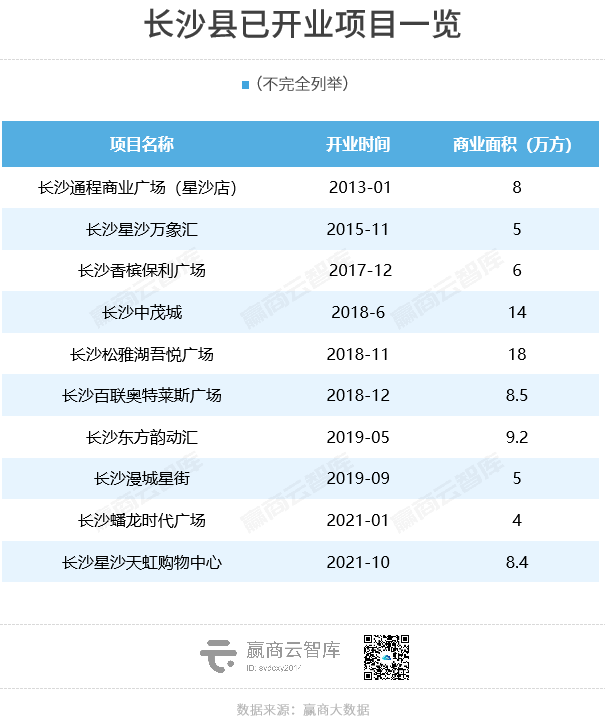
Task: Select 长沙中茂城 project name
Action: coord(142,313)
